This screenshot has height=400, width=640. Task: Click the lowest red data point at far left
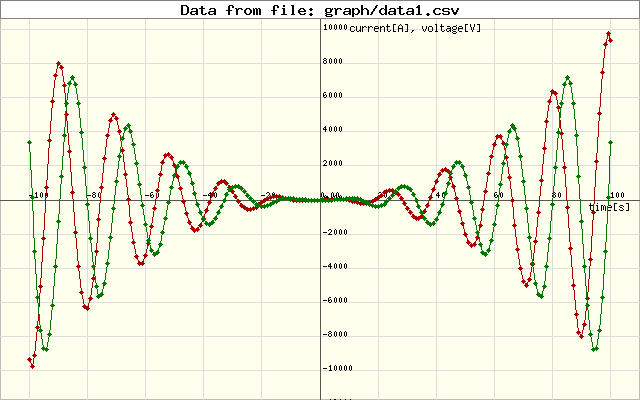click(32, 366)
